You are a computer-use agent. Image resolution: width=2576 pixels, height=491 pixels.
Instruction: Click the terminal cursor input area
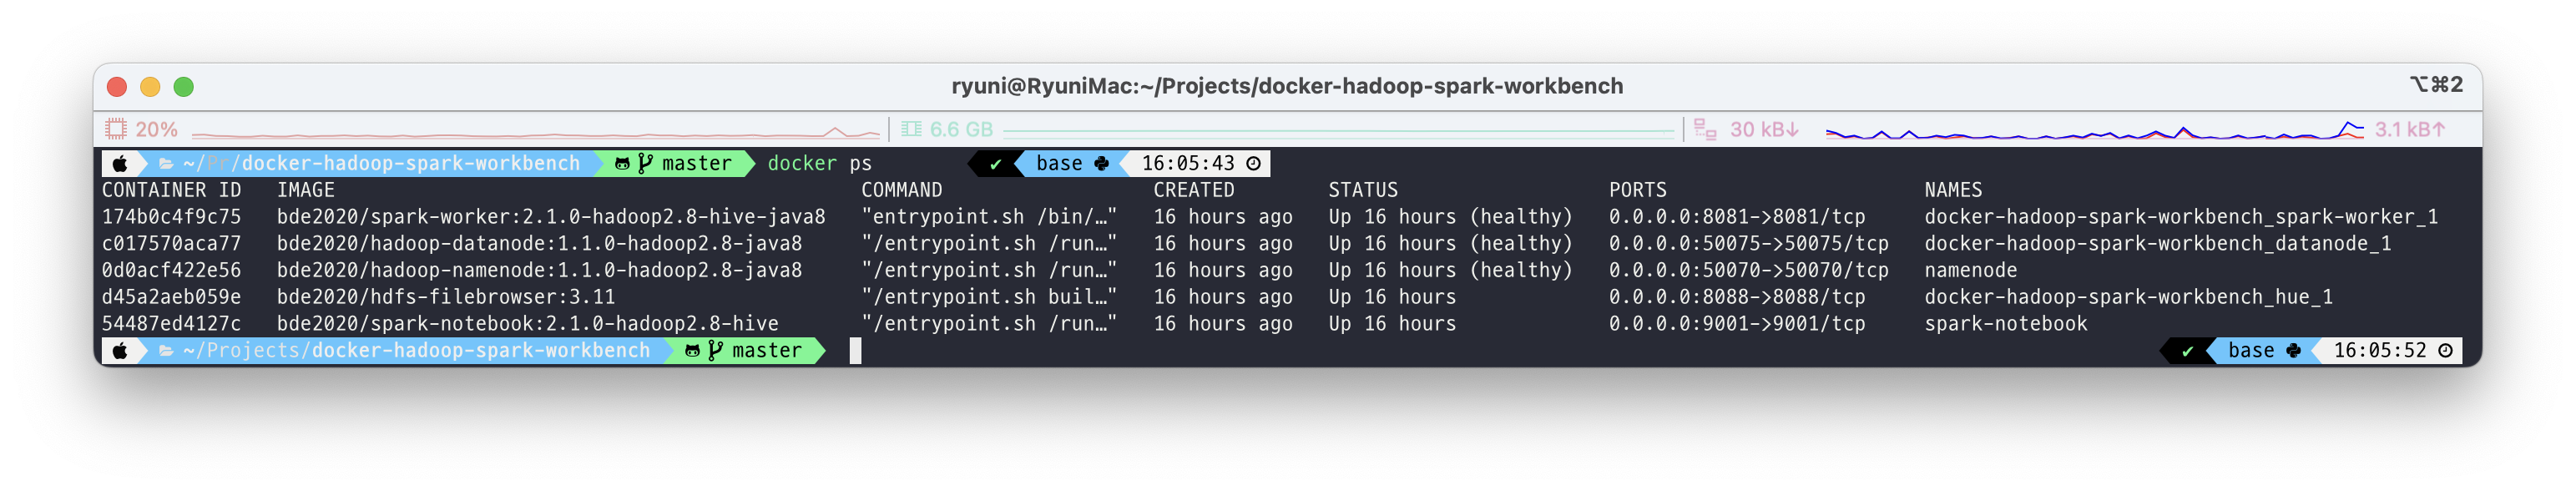coord(855,350)
